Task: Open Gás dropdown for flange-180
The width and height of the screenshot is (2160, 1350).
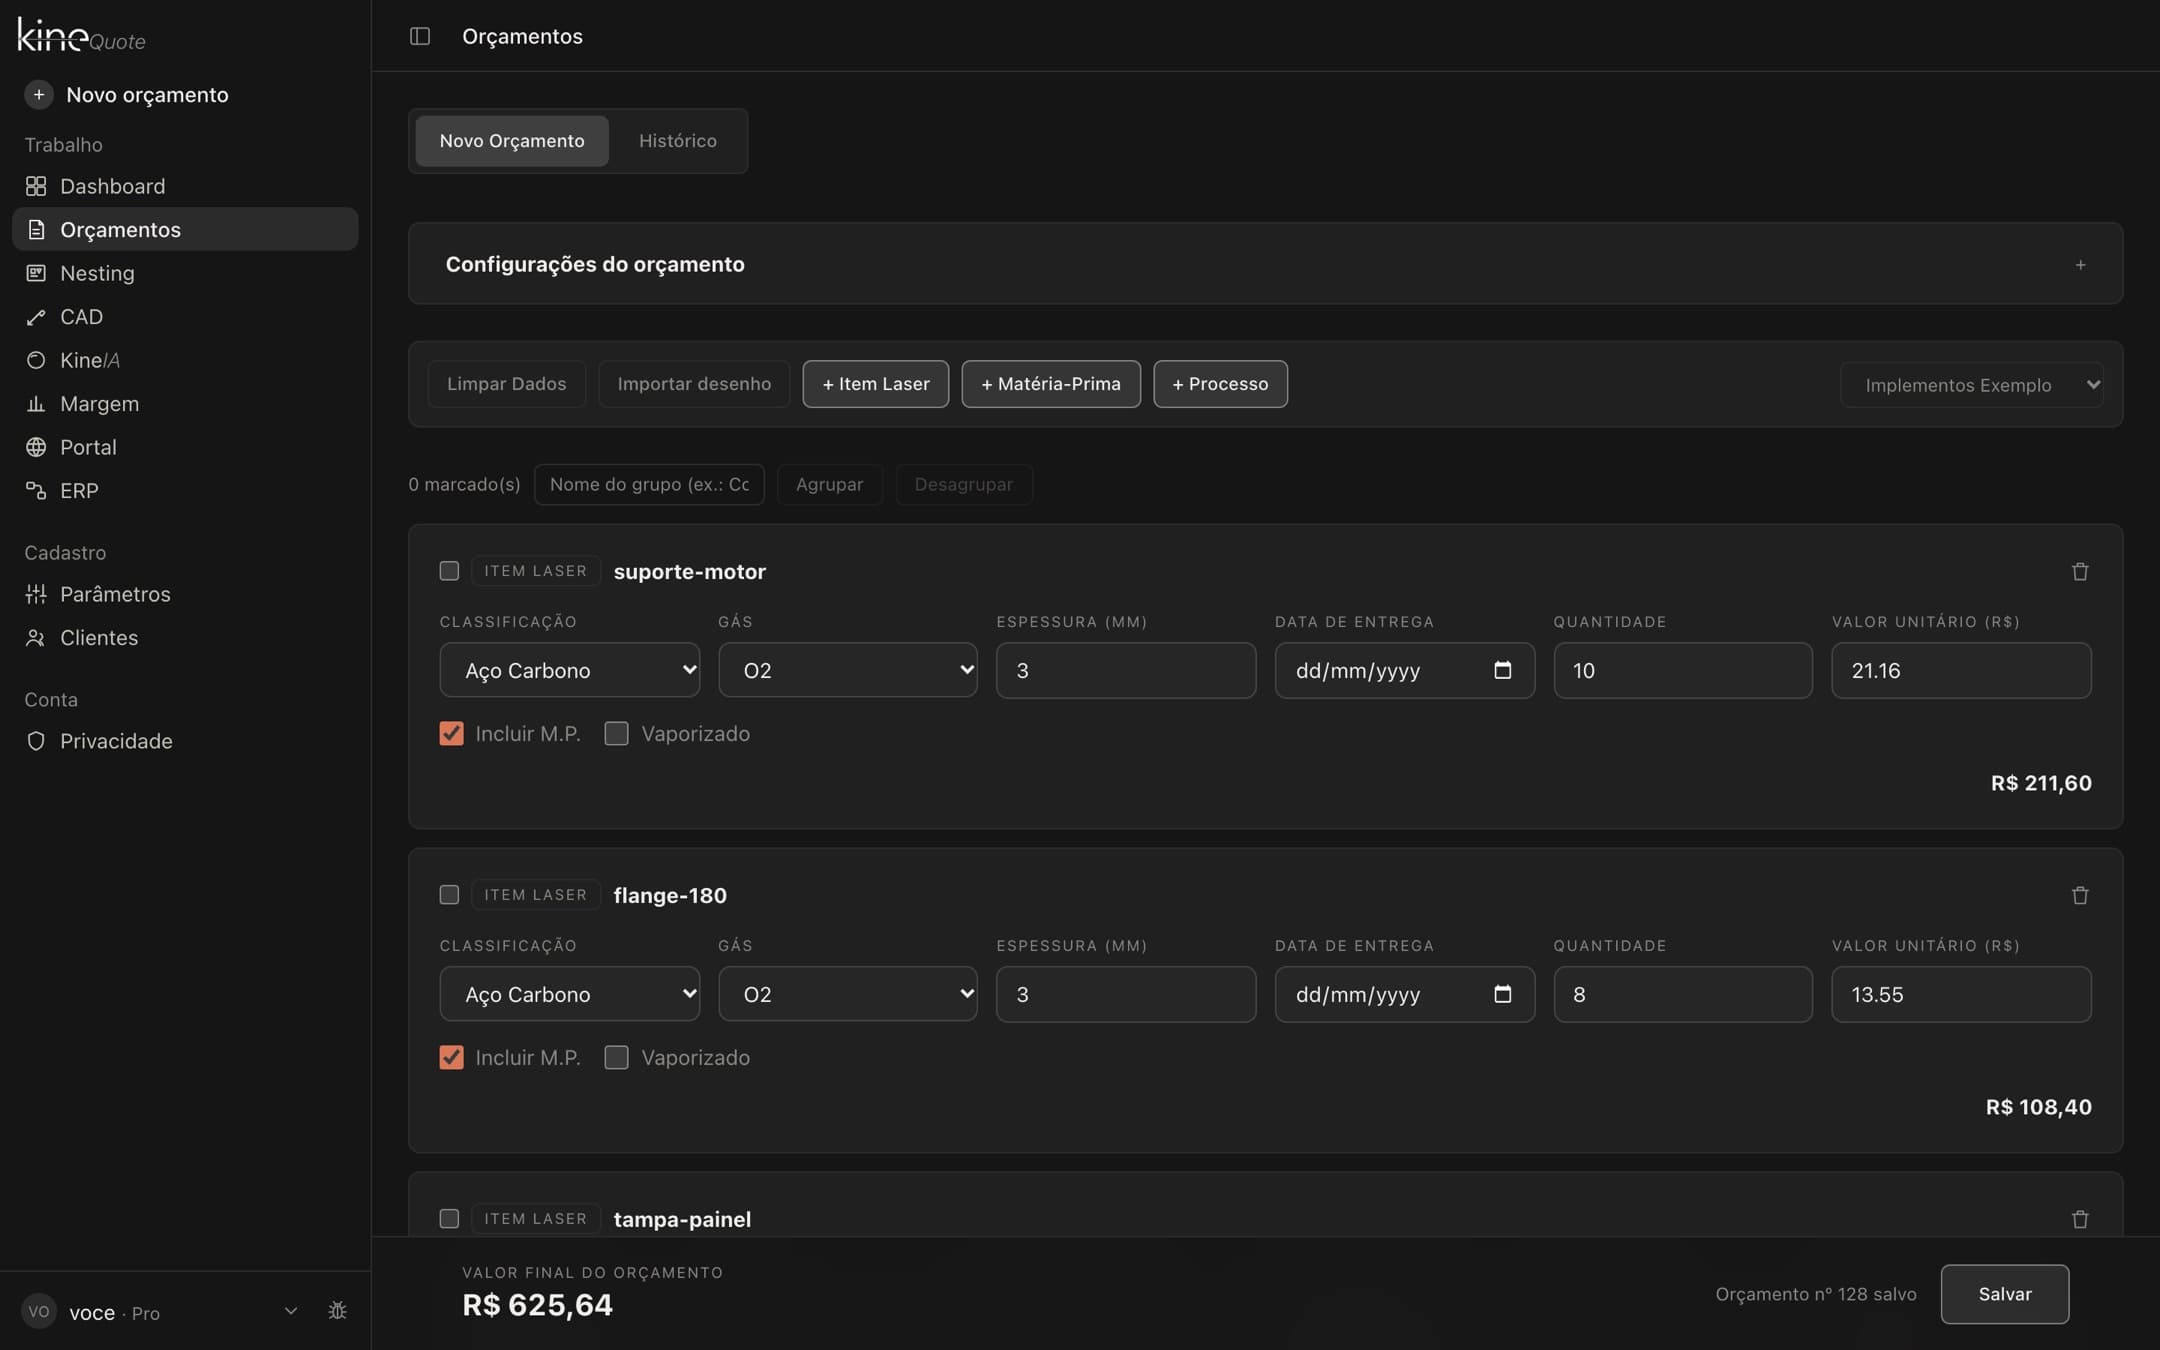Action: 847,994
